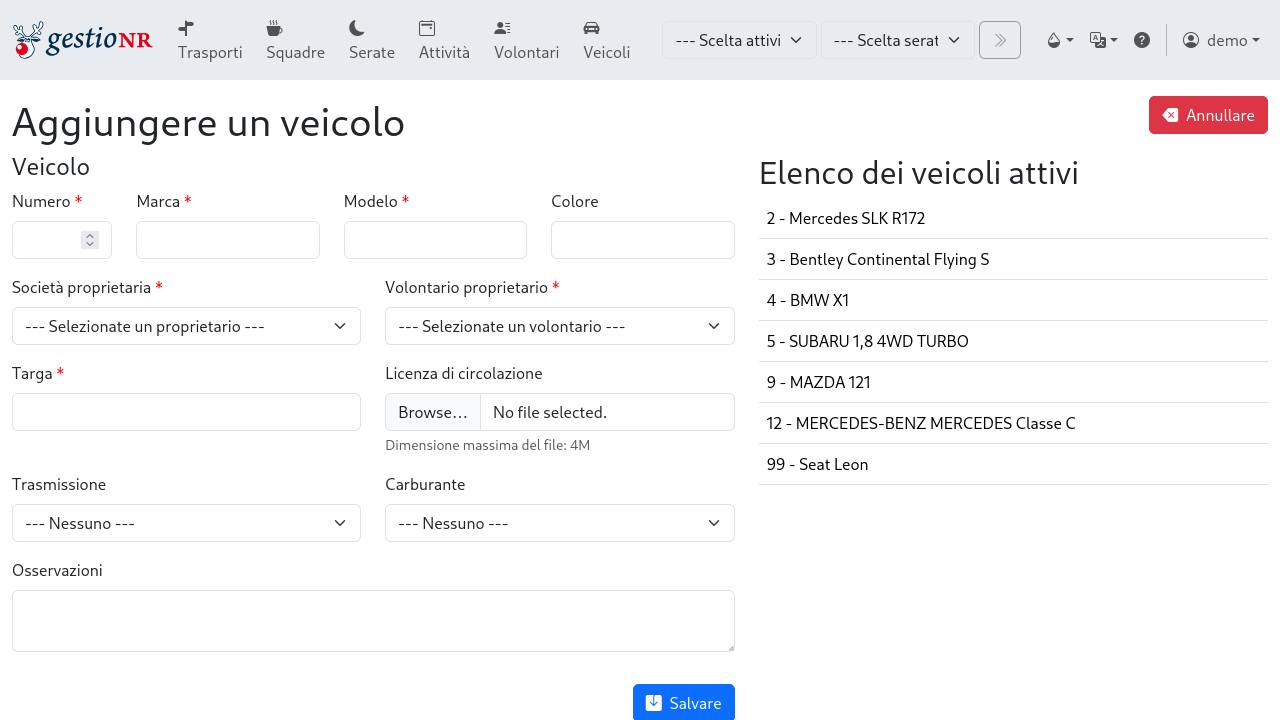This screenshot has width=1280, height=720.
Task: Click the help question mark icon
Action: (x=1141, y=40)
